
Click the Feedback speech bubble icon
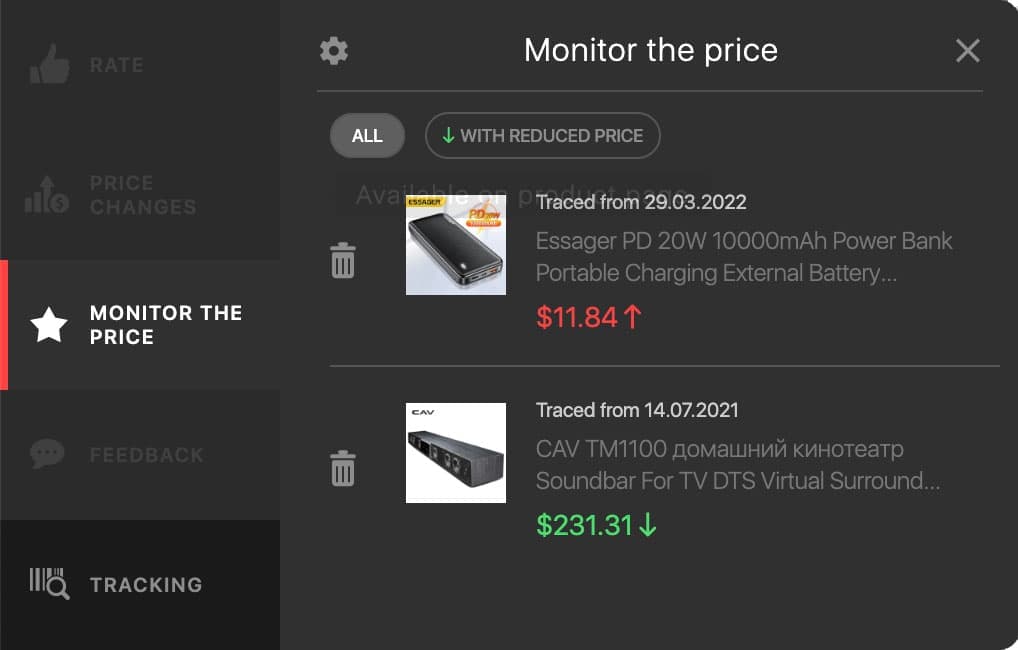[x=47, y=455]
